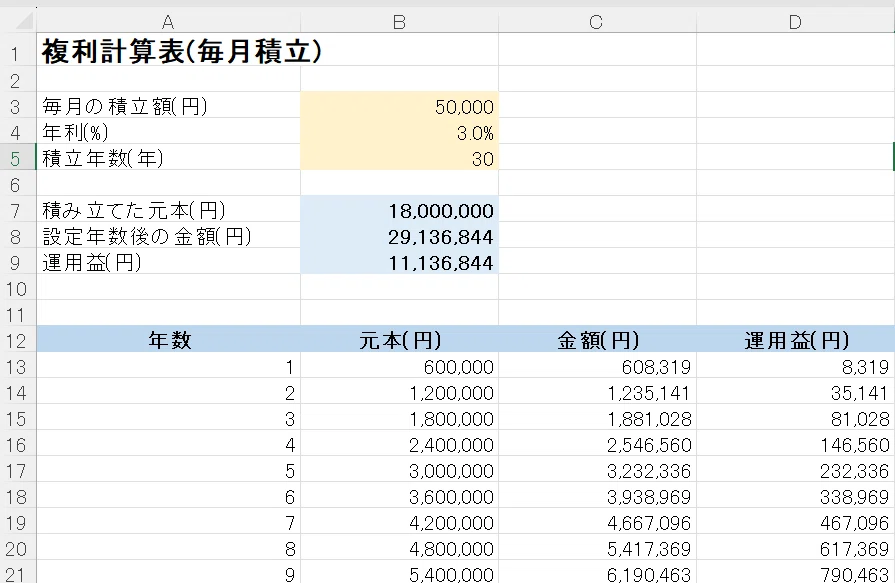Click the cell with profit 467,096
Image resolution: width=895 pixels, height=583 pixels.
coord(796,521)
